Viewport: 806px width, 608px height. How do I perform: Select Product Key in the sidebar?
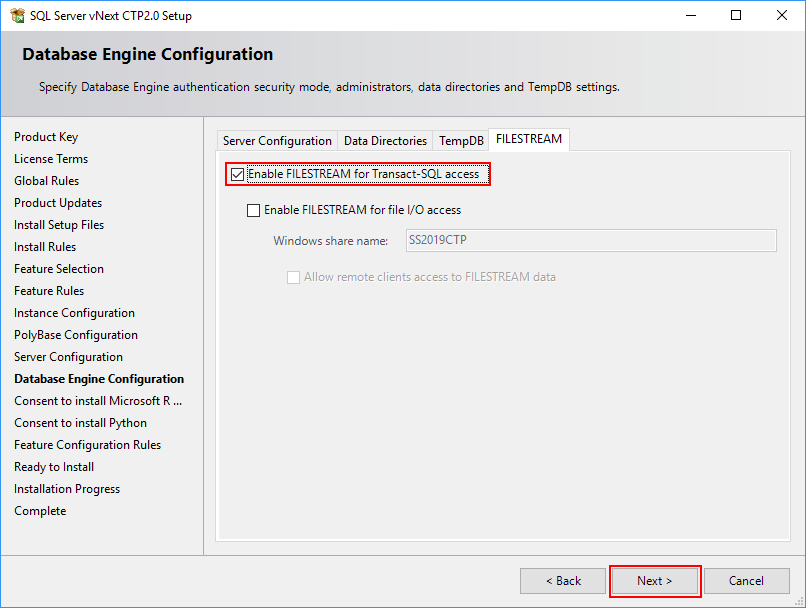[46, 136]
